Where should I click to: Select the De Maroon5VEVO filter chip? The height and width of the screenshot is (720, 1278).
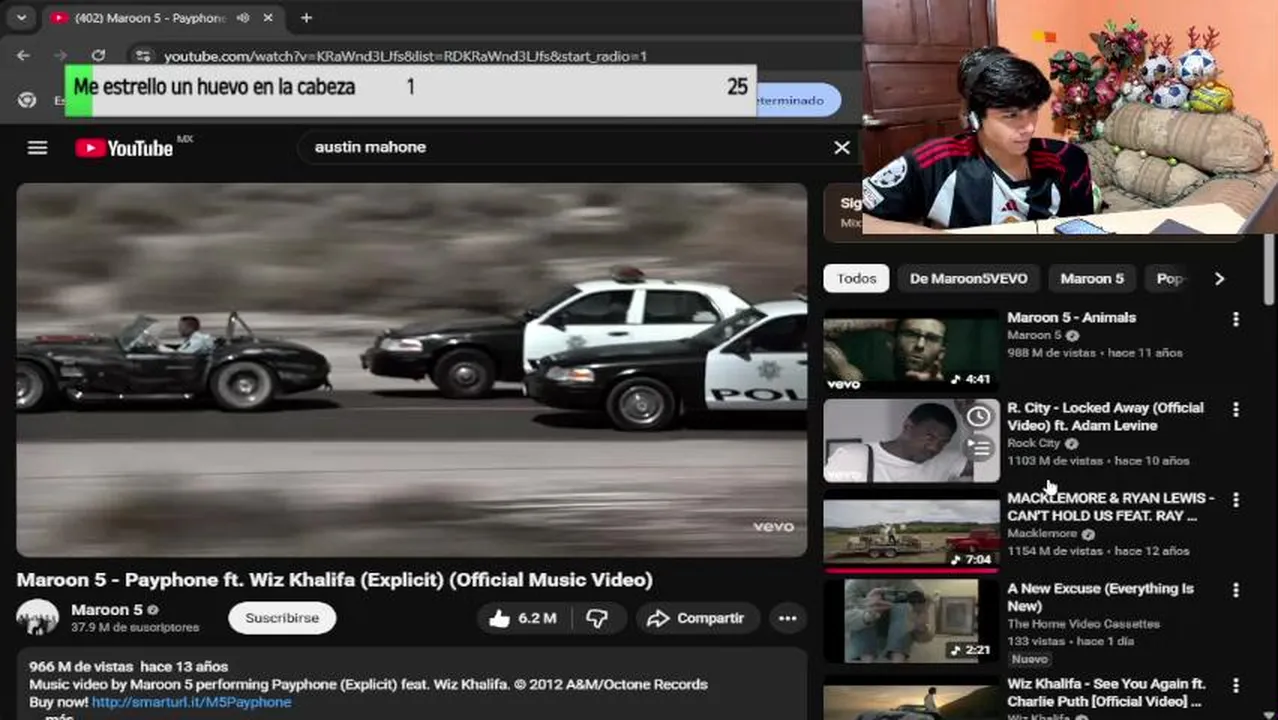(968, 278)
